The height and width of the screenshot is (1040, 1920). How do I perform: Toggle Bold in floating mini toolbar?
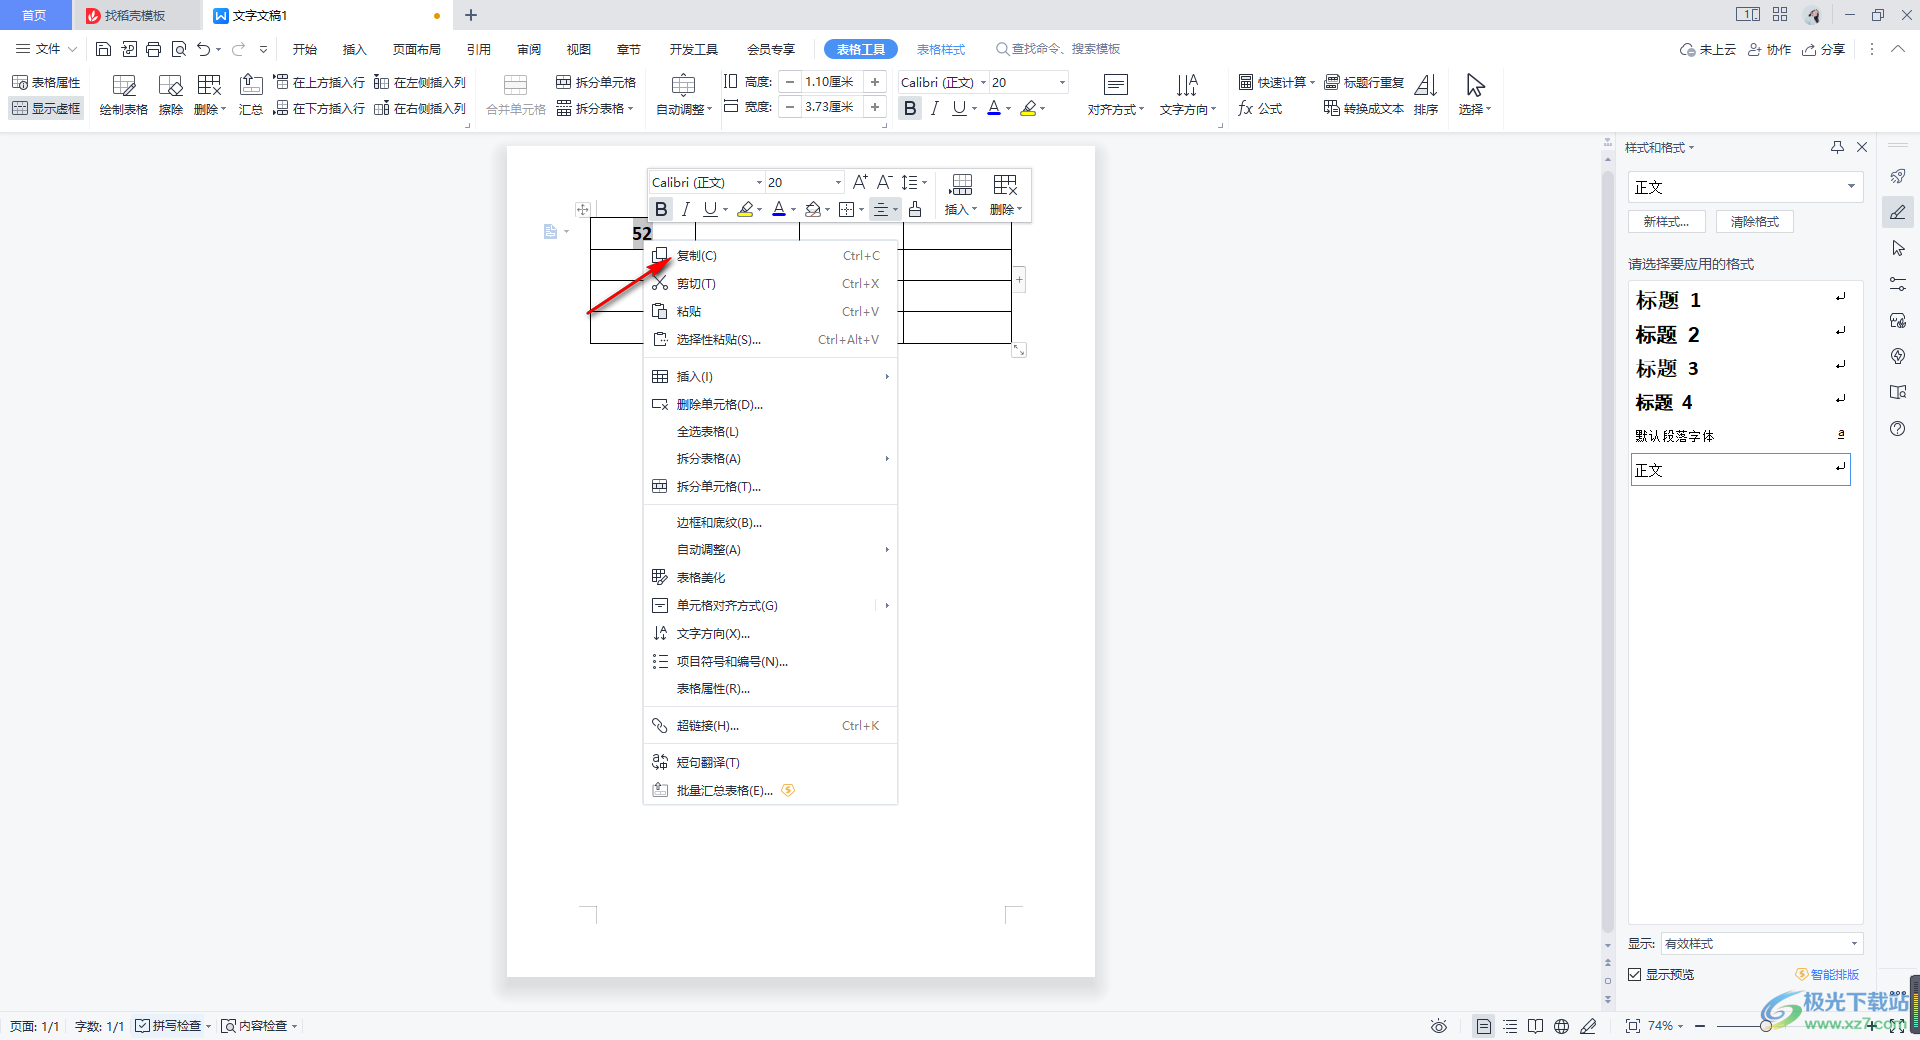pos(661,209)
